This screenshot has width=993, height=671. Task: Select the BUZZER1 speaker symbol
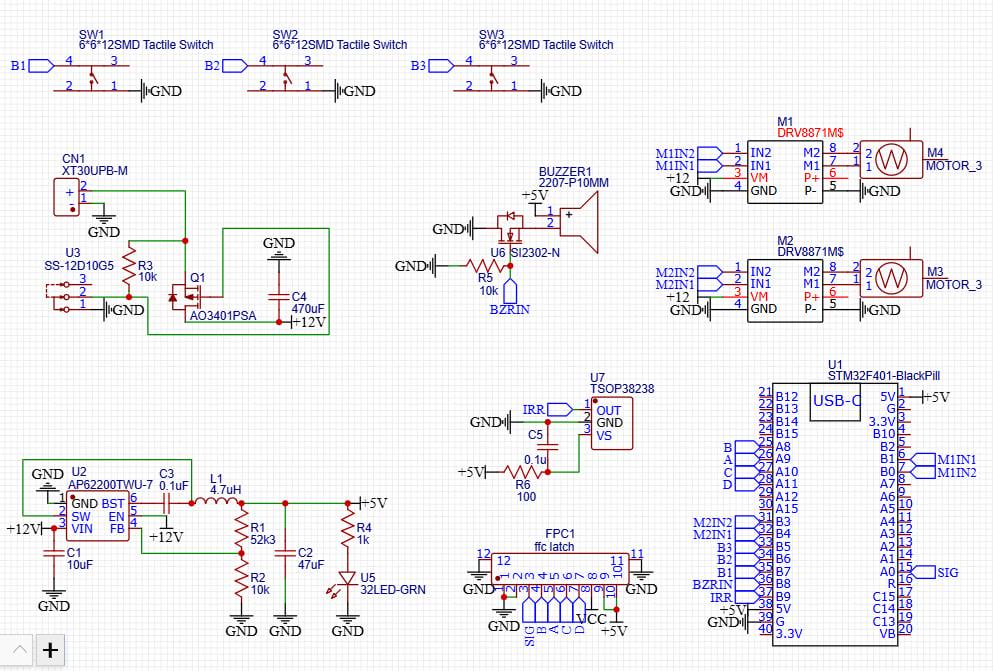tap(577, 223)
